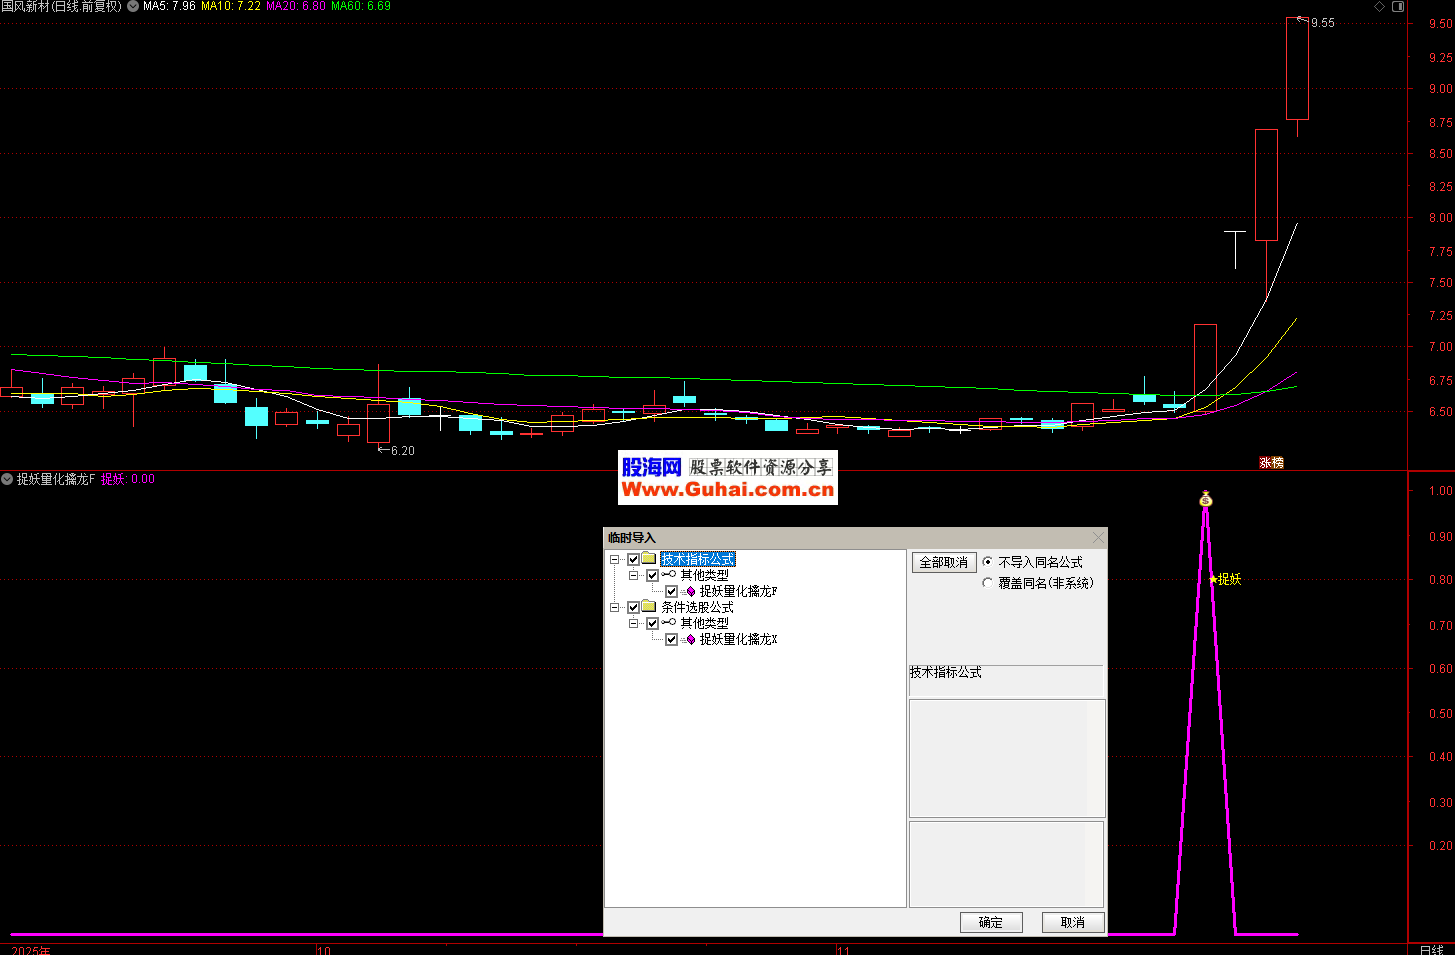Click the yellow folder icon beside 条件选股公式
1455x955 pixels.
pyautogui.click(x=649, y=607)
